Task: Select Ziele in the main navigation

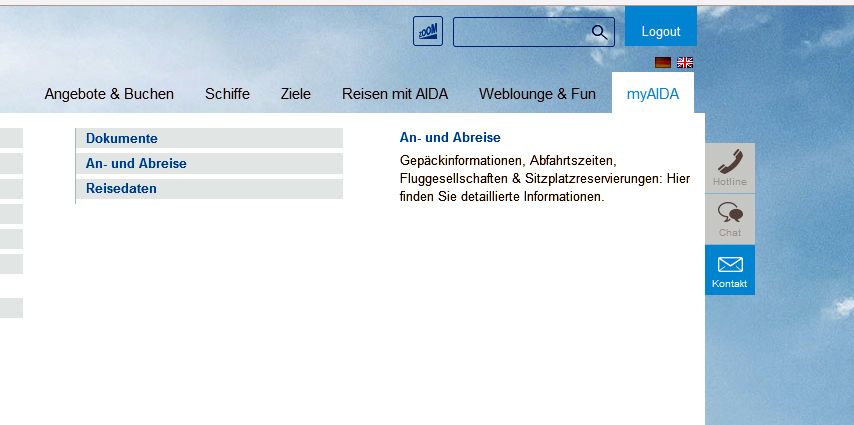Action: tap(295, 94)
